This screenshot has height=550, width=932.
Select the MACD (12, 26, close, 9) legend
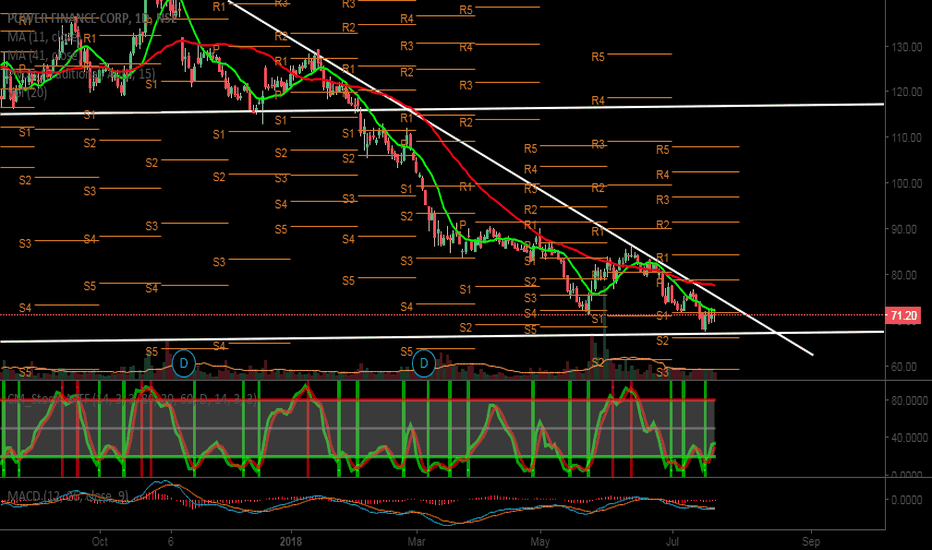[68, 496]
